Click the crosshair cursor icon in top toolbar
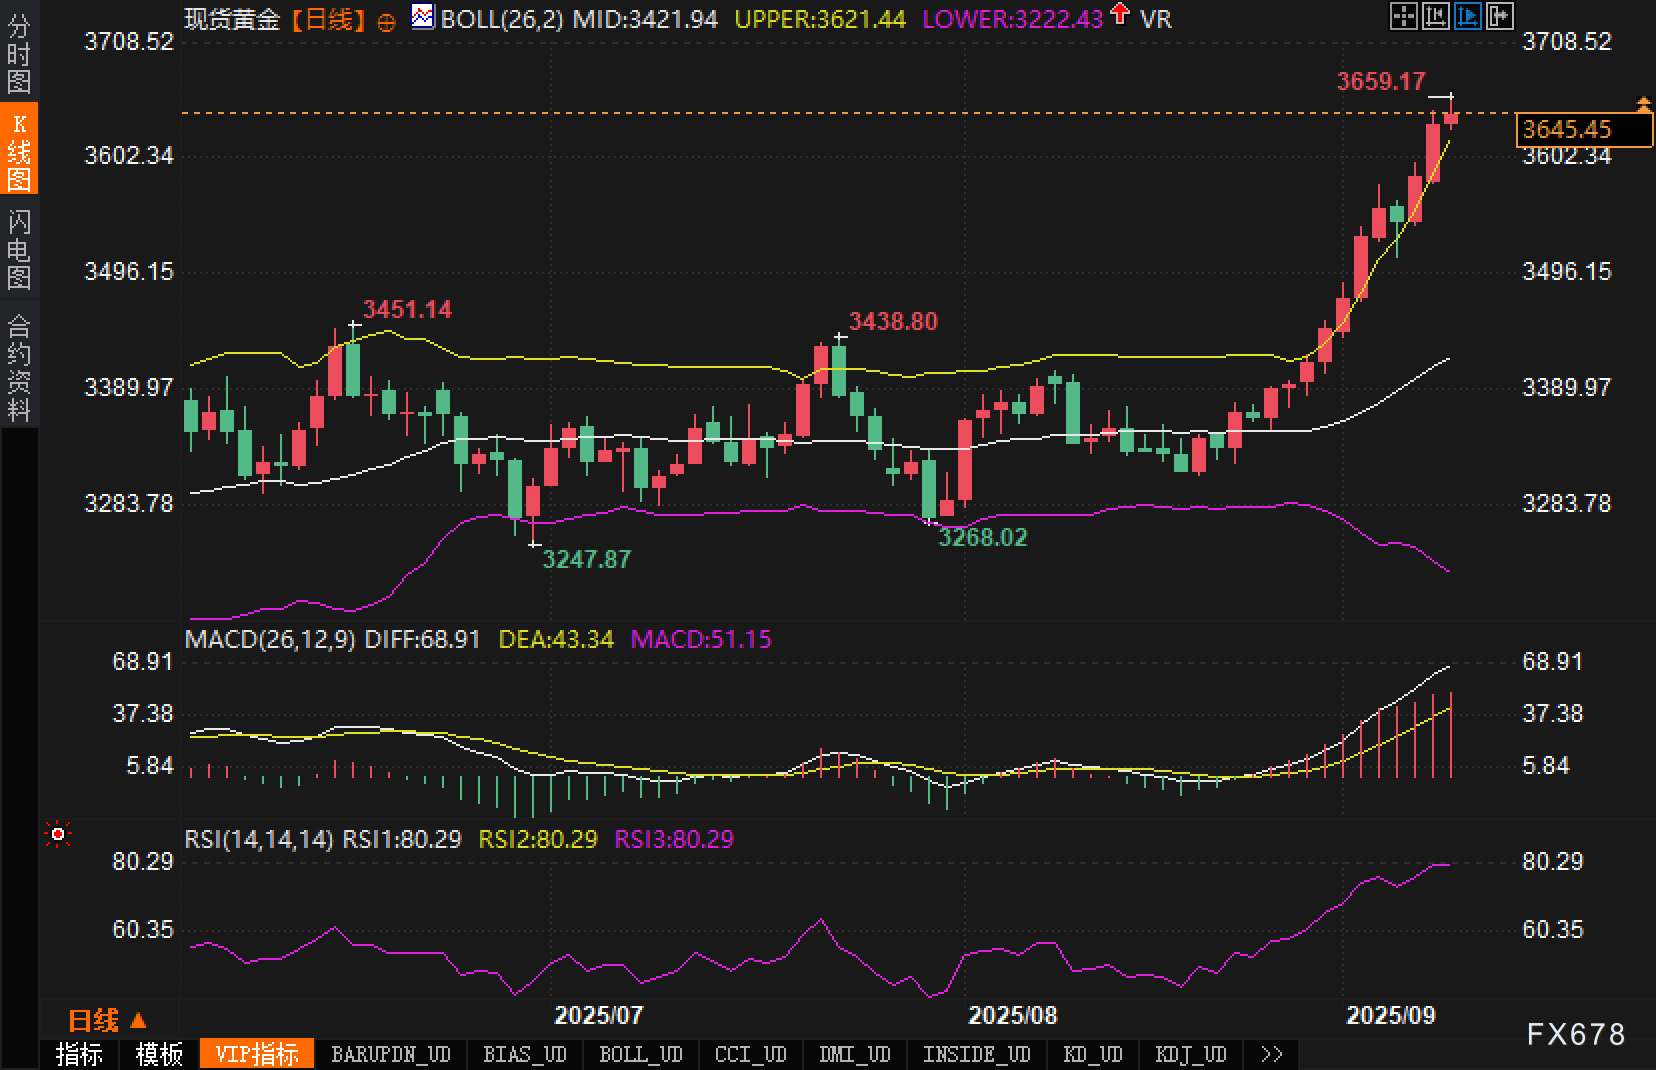This screenshot has height=1070, width=1656. click(x=1403, y=16)
